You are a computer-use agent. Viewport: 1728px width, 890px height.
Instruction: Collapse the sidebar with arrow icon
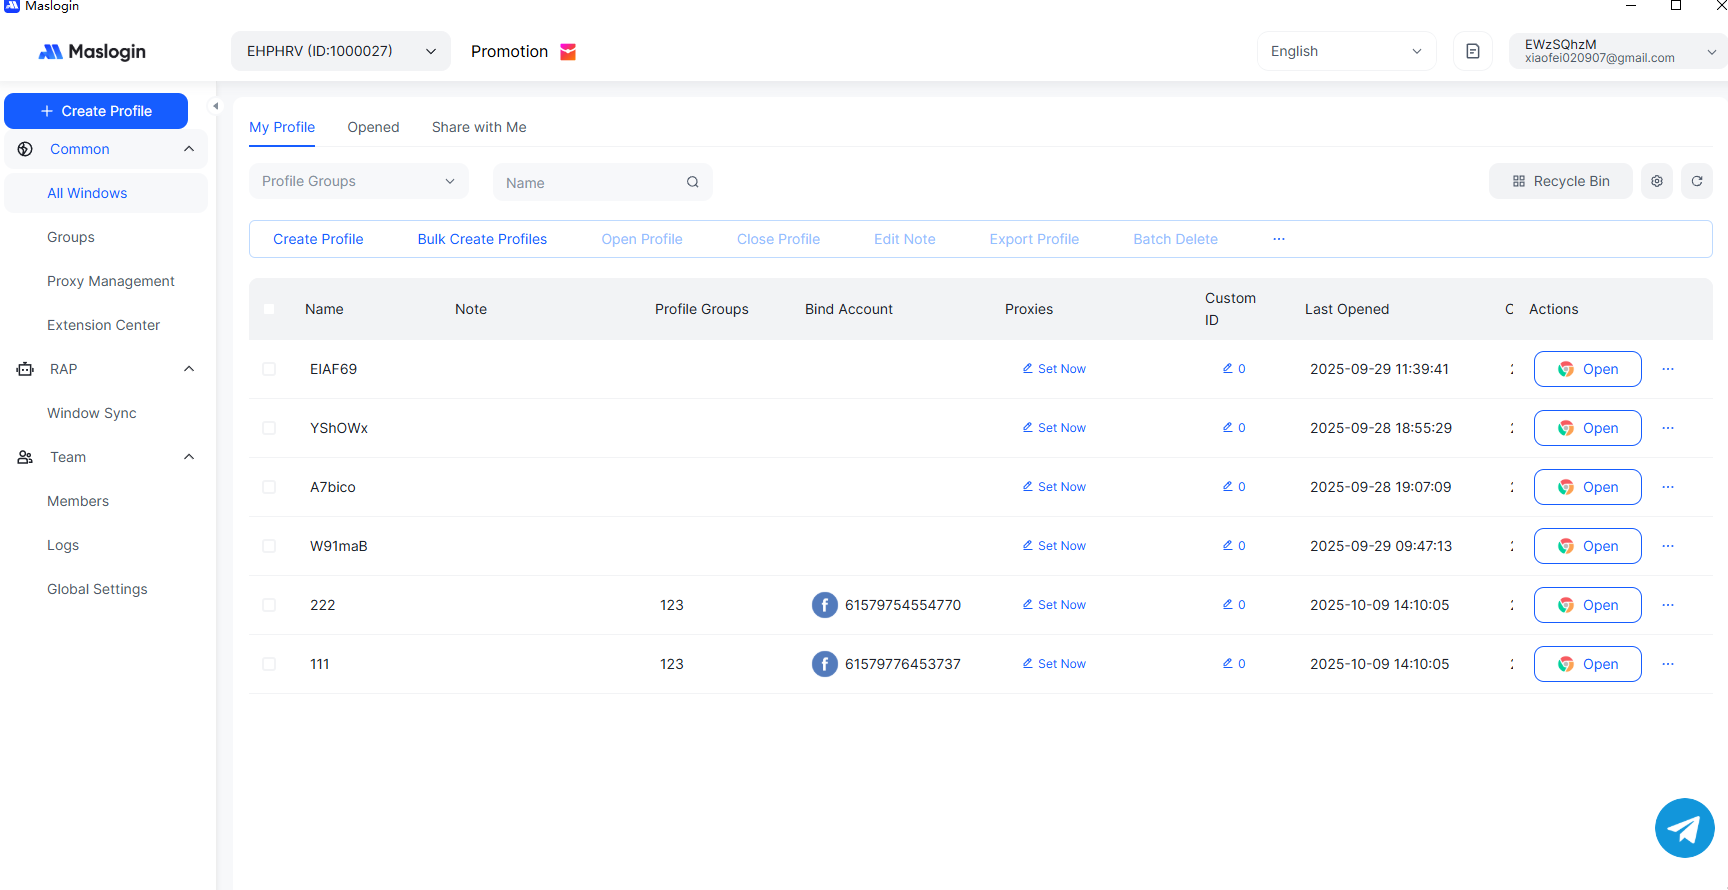click(x=215, y=106)
